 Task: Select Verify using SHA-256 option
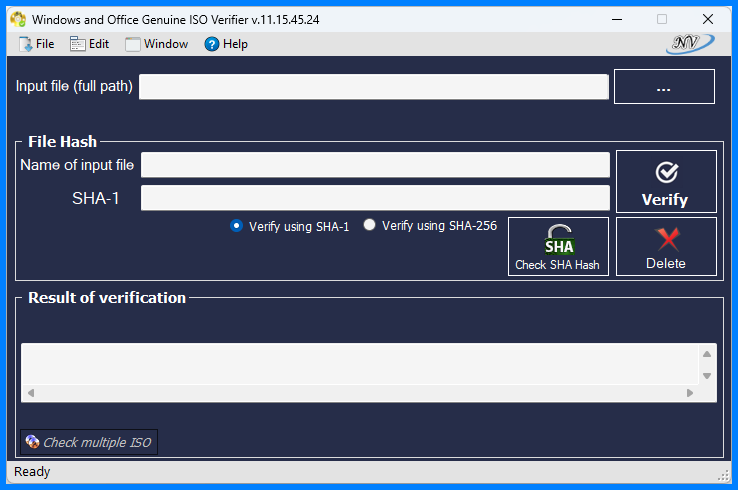click(x=370, y=226)
